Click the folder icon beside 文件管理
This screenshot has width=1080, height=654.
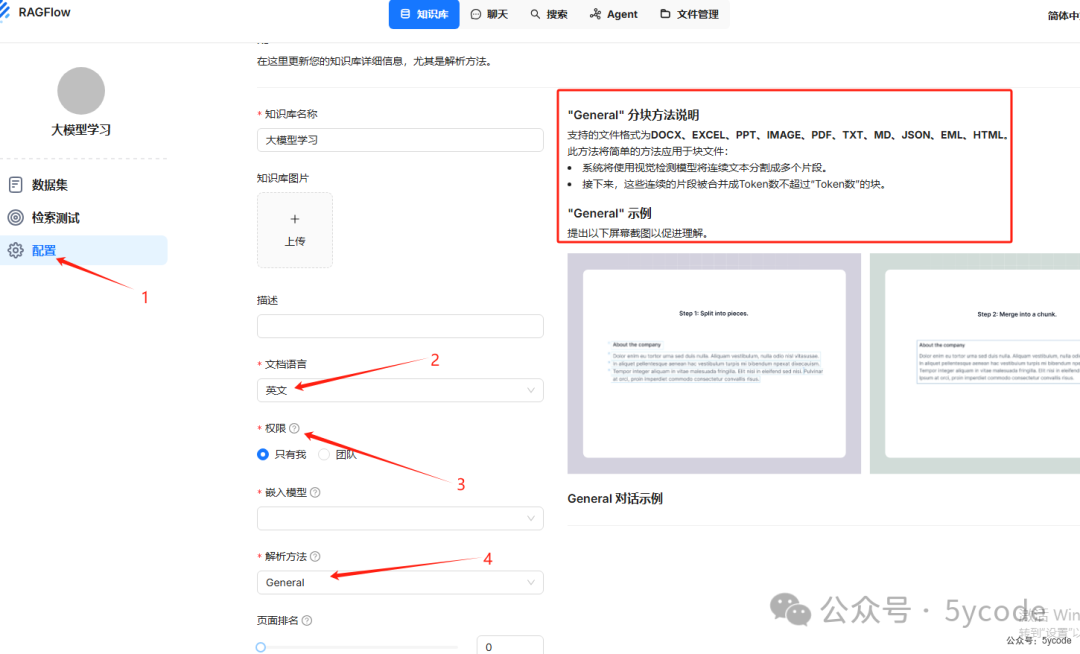pyautogui.click(x=665, y=14)
